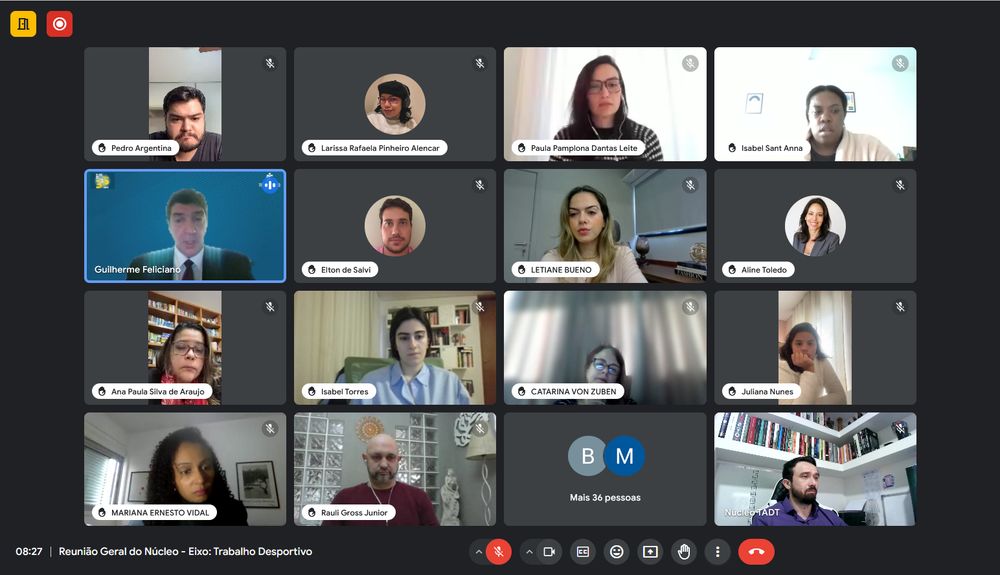The width and height of the screenshot is (1000, 575).
Task: Select Guilherme Feliciano's speaking video tile
Action: [185, 226]
